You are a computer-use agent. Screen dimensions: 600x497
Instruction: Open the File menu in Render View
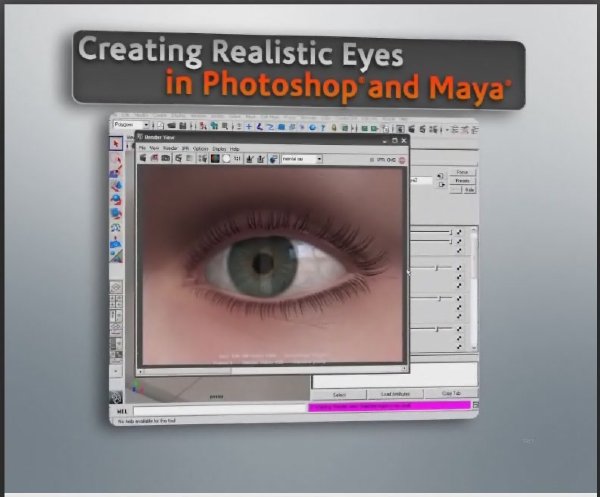pyautogui.click(x=142, y=148)
